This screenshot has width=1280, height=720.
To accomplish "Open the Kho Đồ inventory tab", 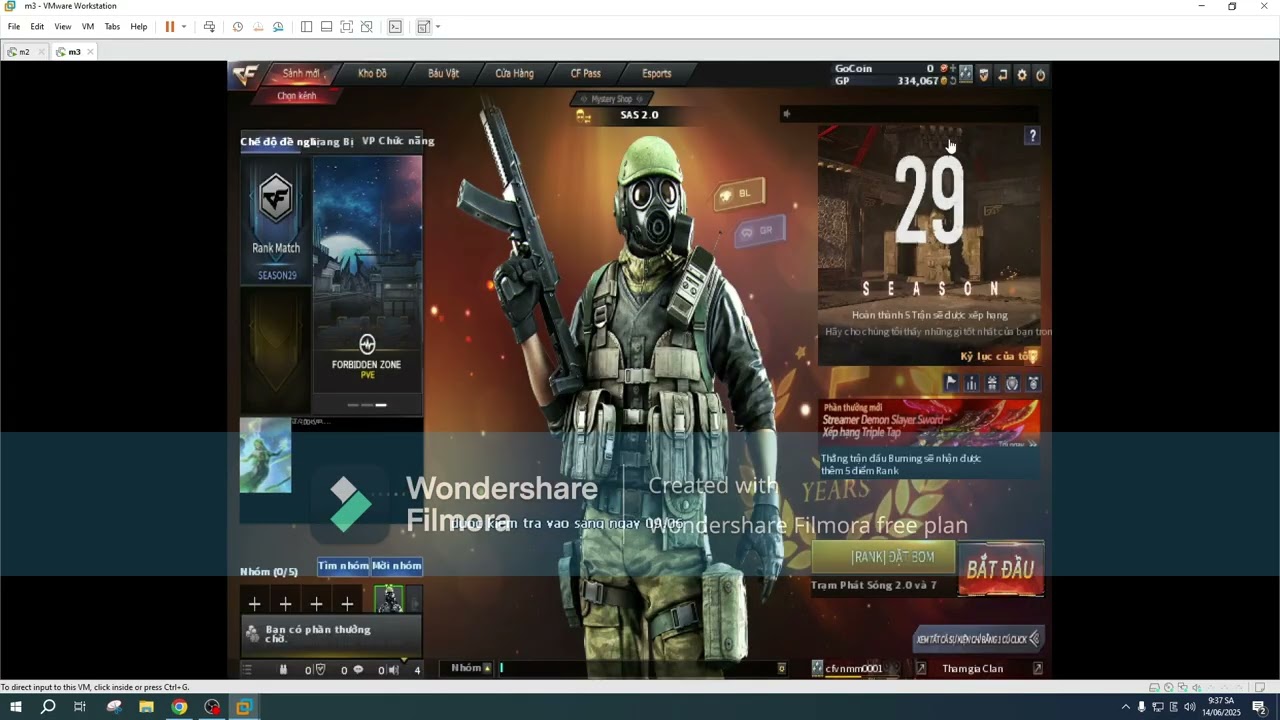I will point(372,74).
